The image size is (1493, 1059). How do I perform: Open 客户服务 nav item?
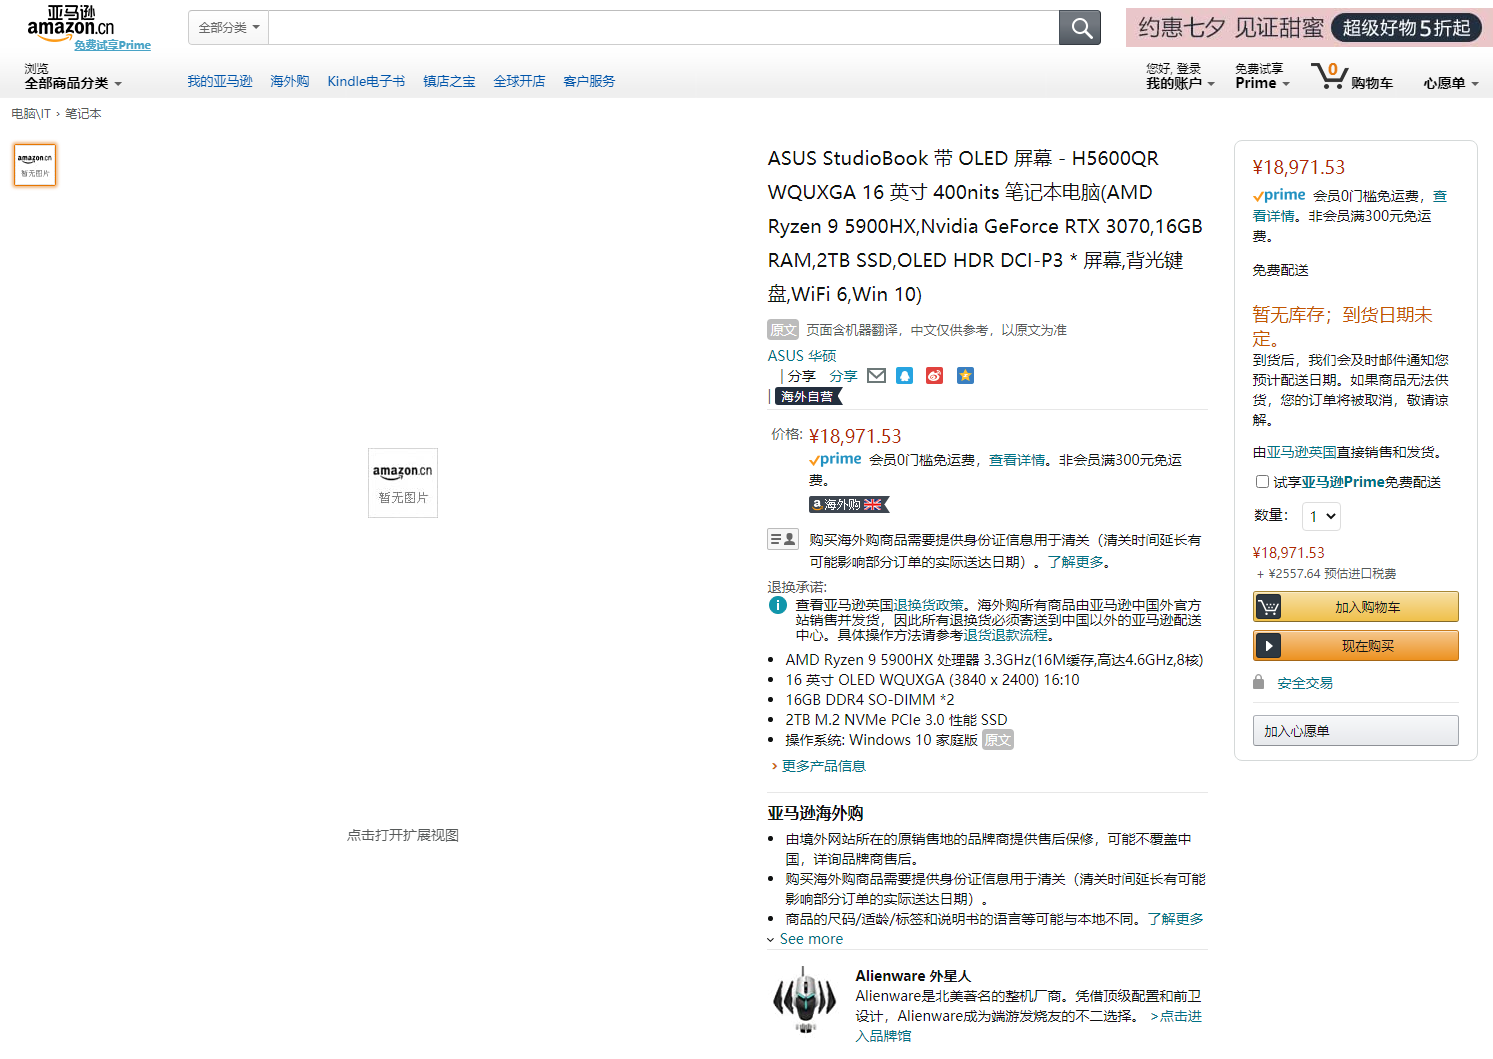point(589,81)
